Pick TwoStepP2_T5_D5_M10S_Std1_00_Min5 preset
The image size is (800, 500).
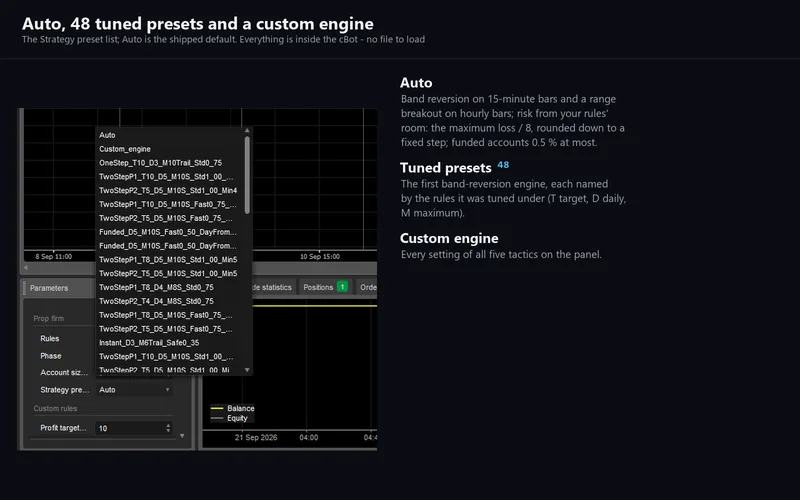[x=170, y=273]
